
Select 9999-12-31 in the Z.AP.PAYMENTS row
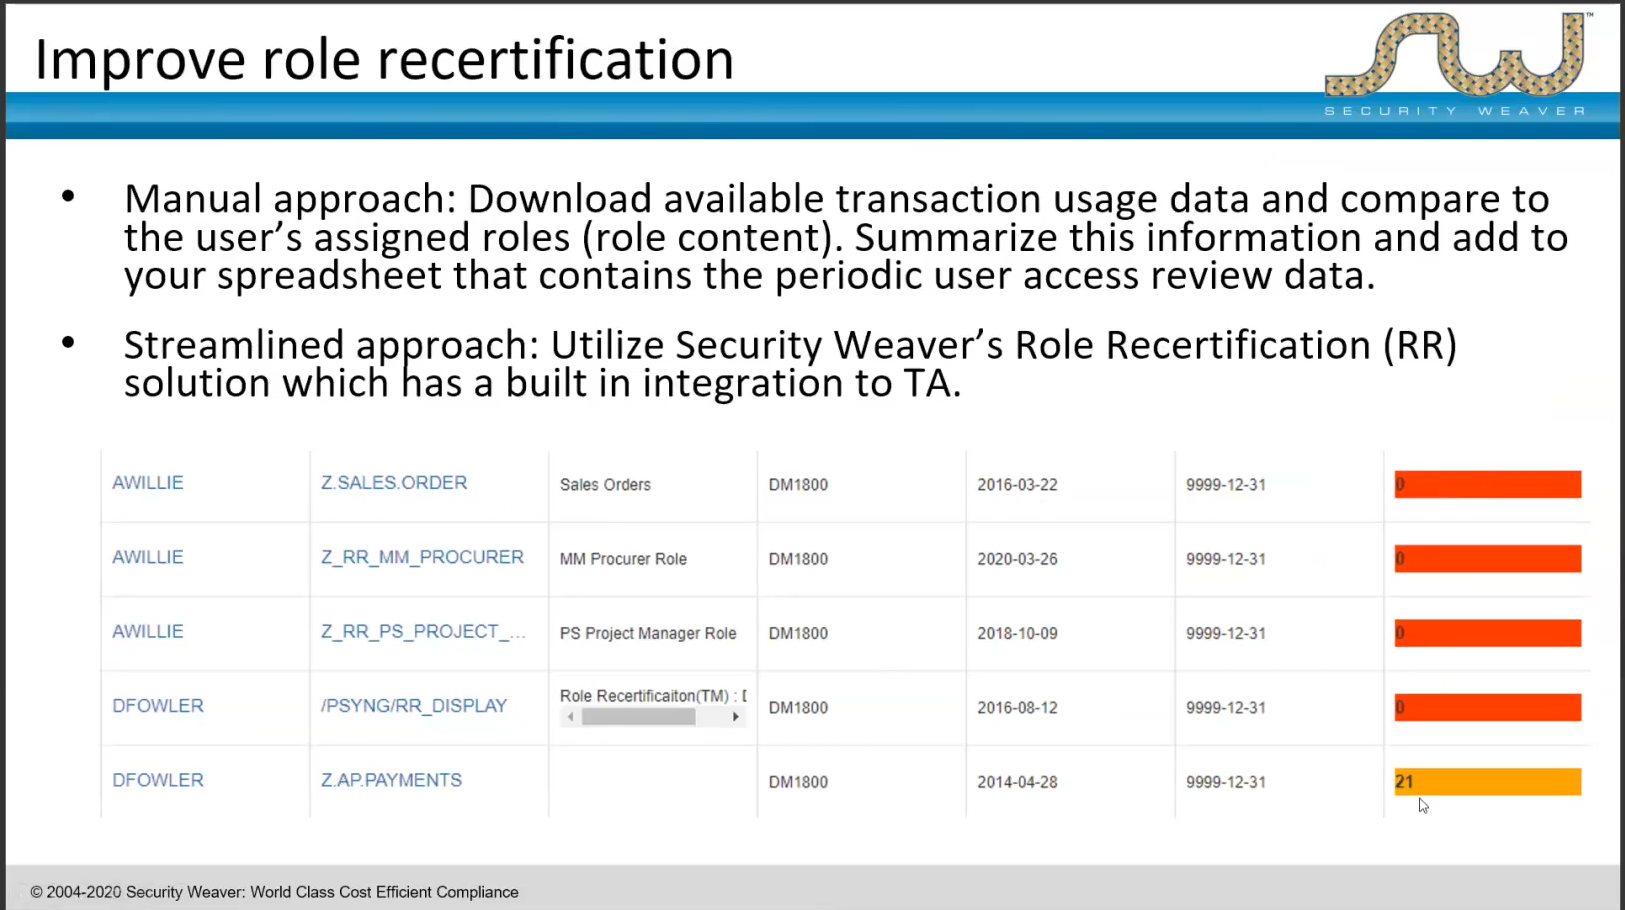coord(1226,782)
